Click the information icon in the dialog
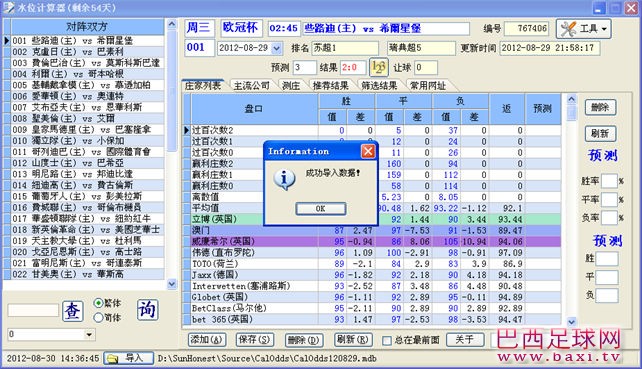This screenshot has width=642, height=369. click(x=284, y=179)
